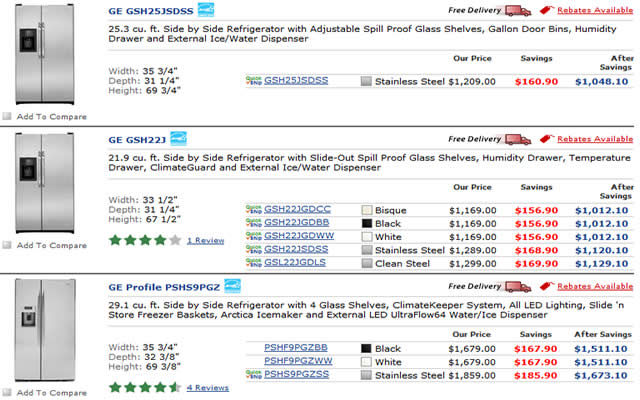Click Rebates Available link for GE Profile PSHS9PGZ
This screenshot has height=400, width=640.
point(594,286)
